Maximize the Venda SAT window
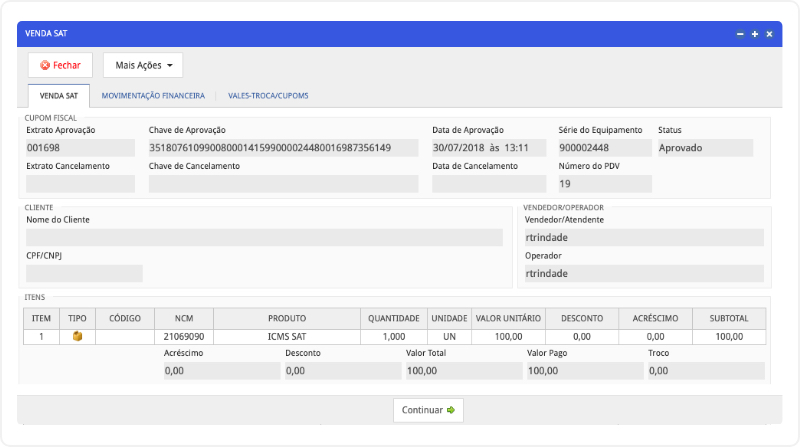This screenshot has height=447, width=800. (x=754, y=34)
